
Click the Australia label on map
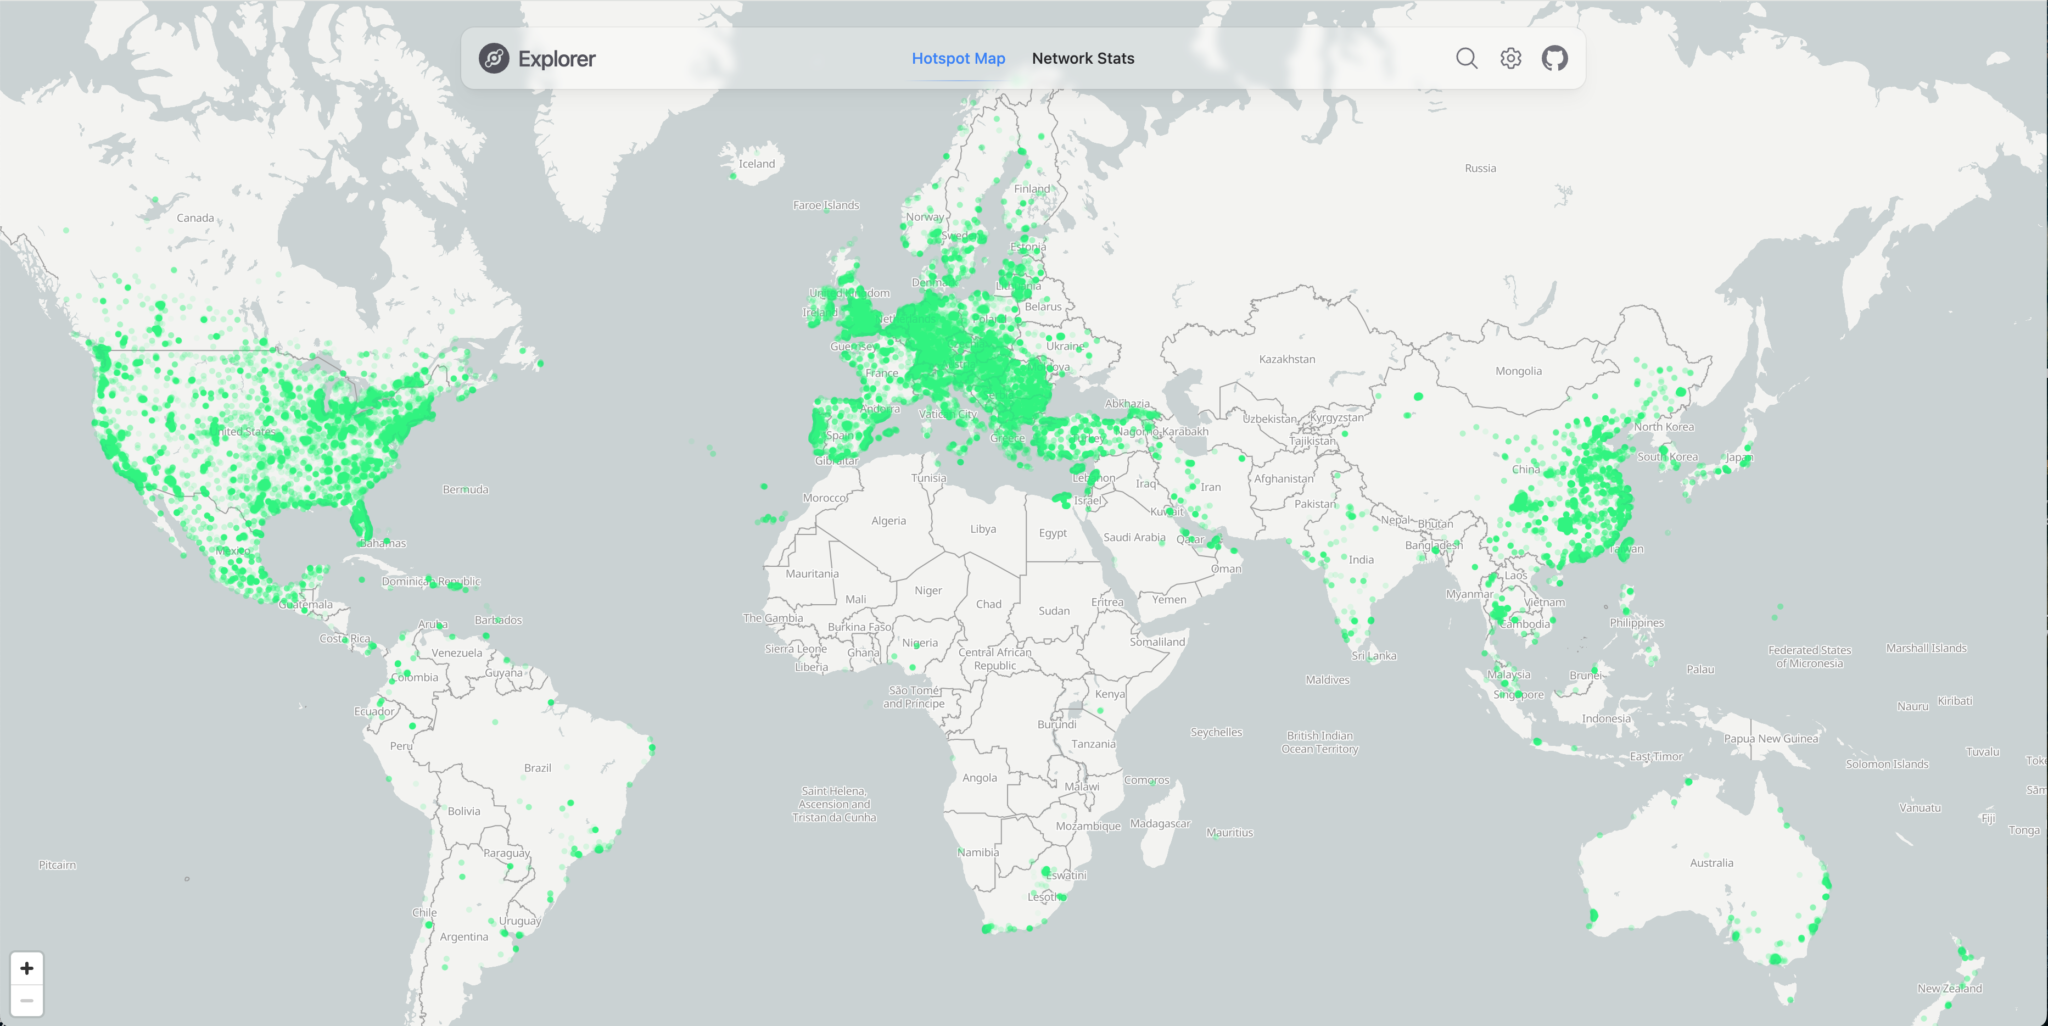1711,863
